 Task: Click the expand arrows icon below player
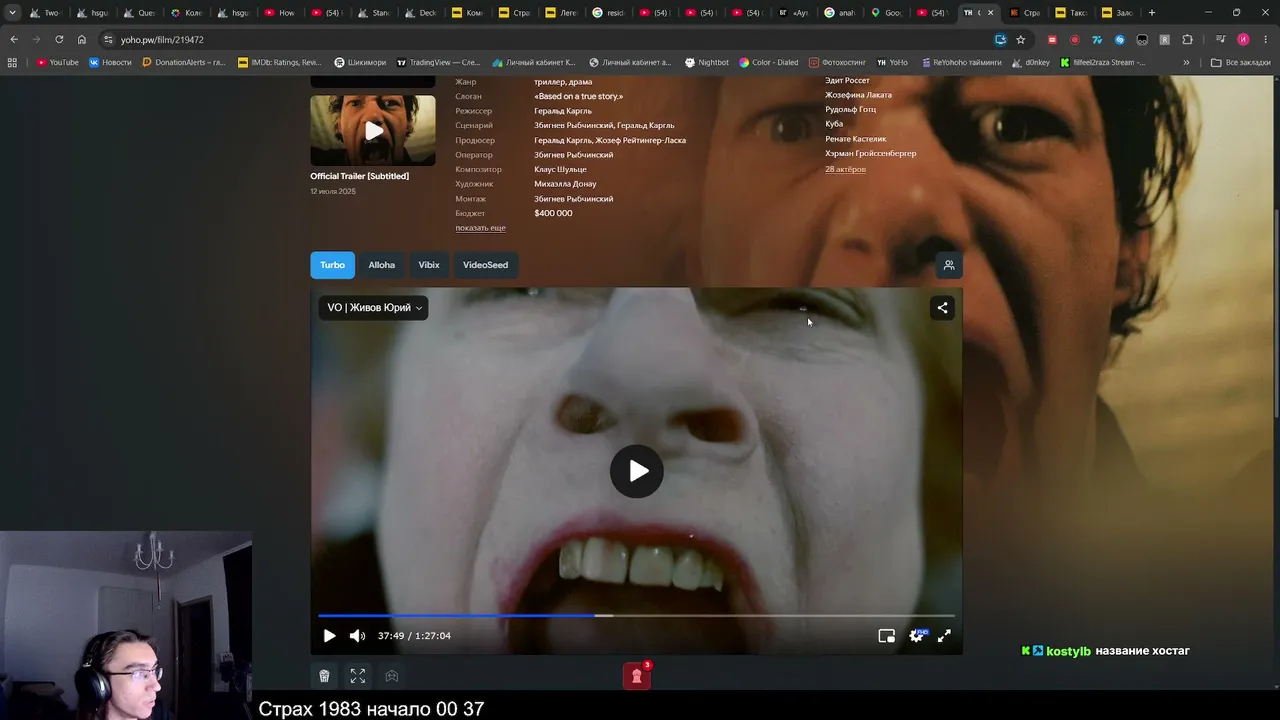(x=357, y=676)
